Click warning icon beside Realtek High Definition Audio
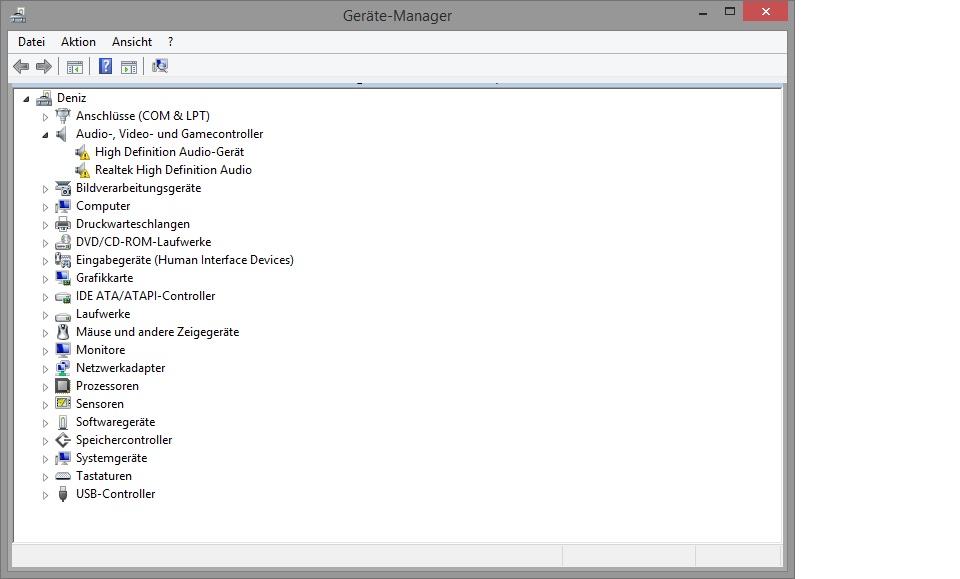The height and width of the screenshot is (579, 960). pos(82,170)
